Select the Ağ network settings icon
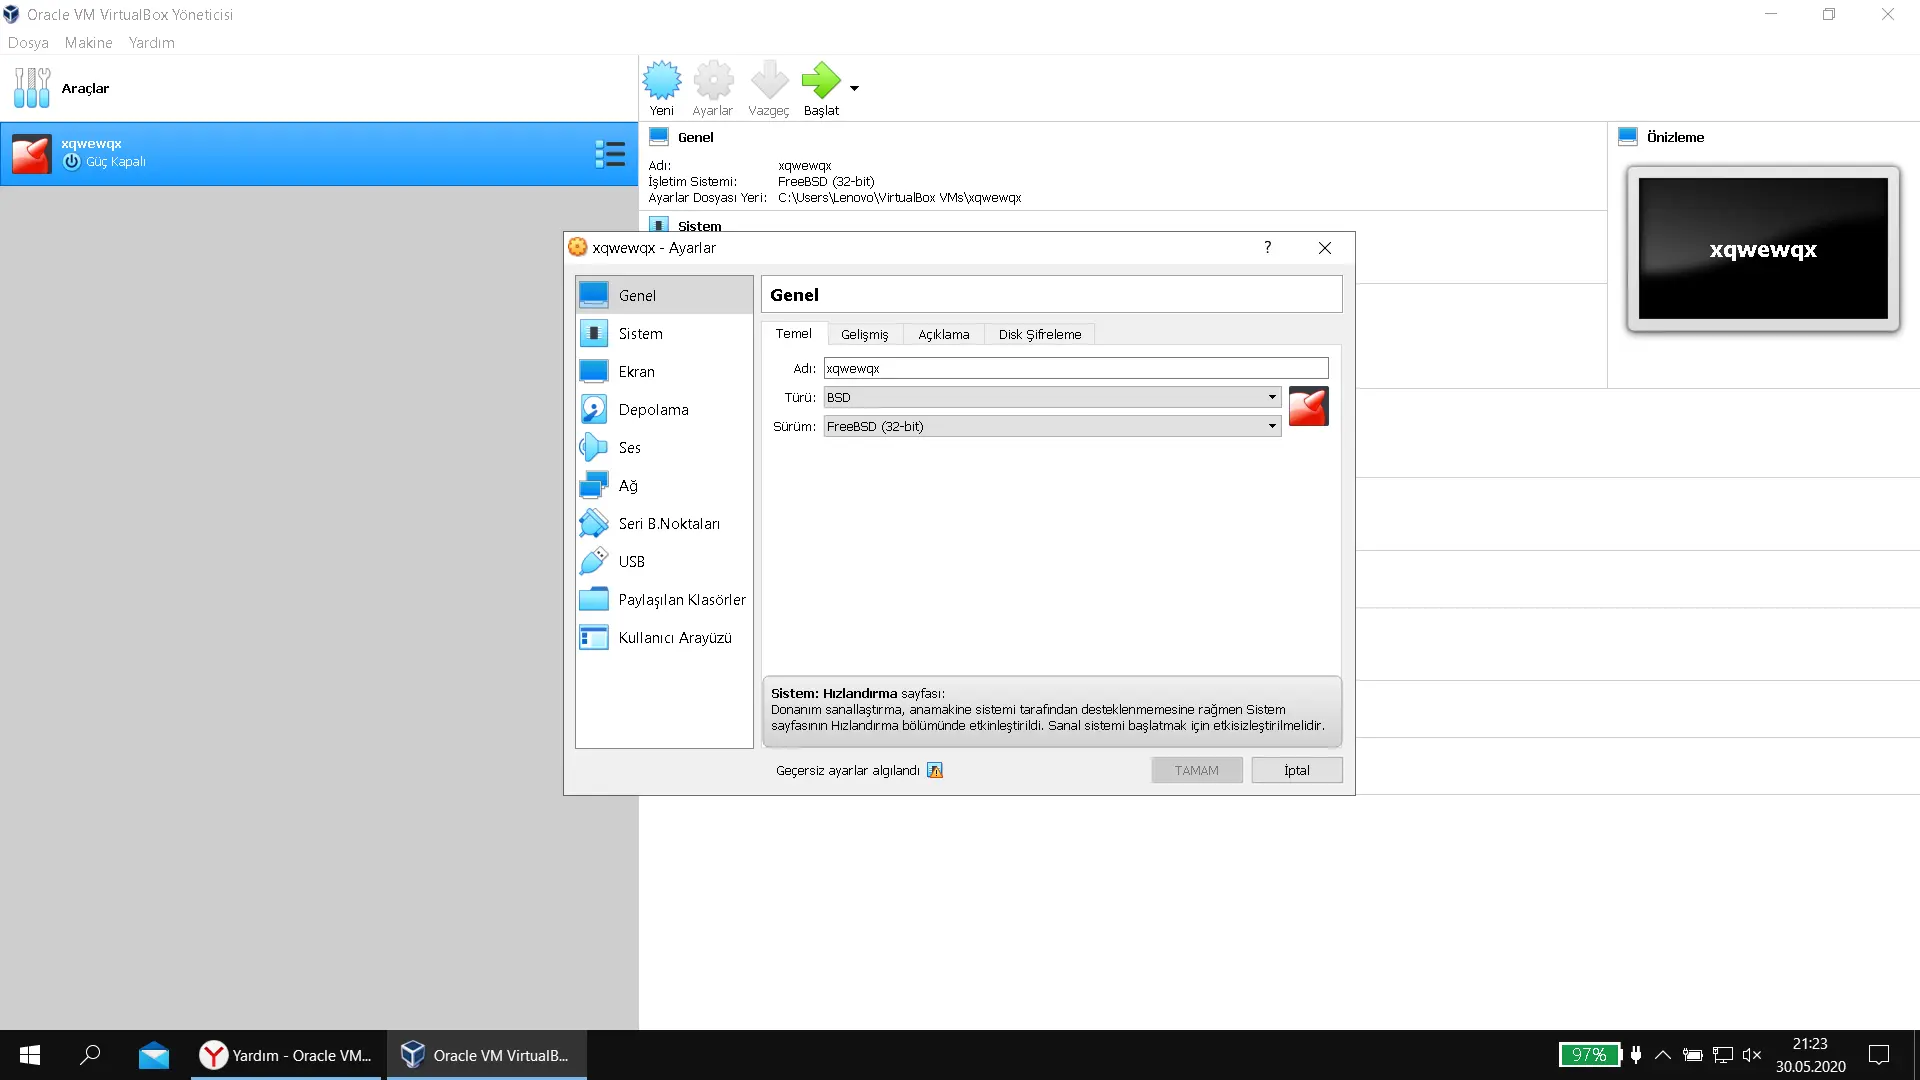This screenshot has width=1920, height=1080. (593, 486)
